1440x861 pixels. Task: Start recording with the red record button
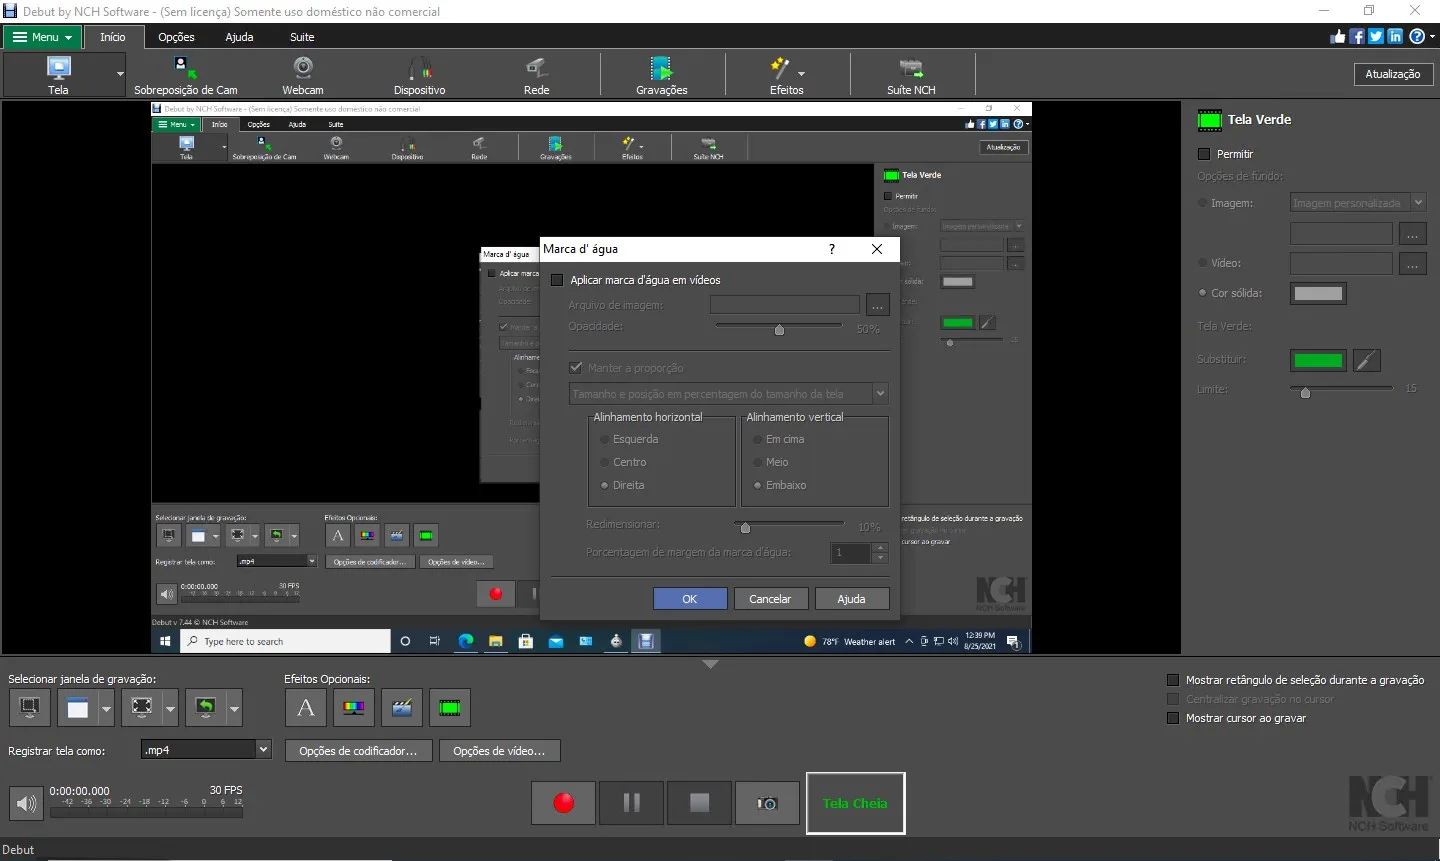[564, 803]
